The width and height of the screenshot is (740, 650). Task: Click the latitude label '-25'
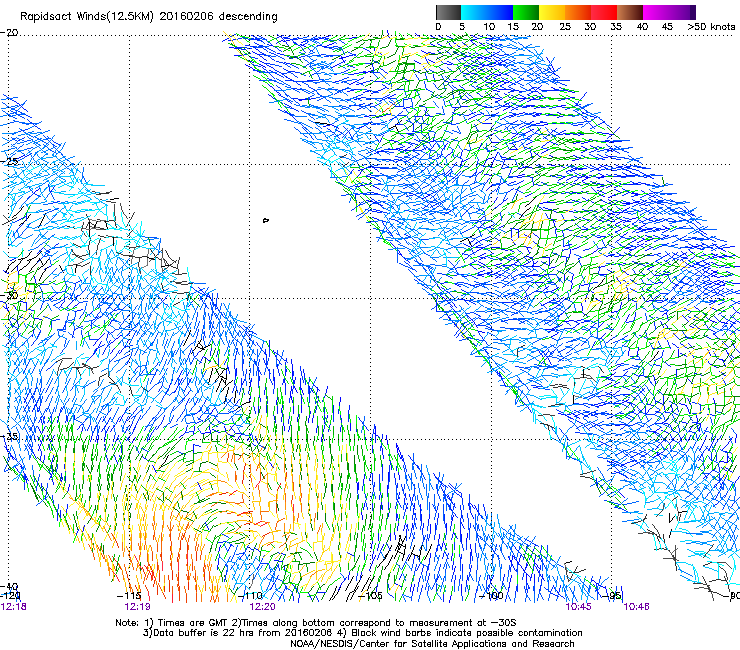(x=9, y=161)
